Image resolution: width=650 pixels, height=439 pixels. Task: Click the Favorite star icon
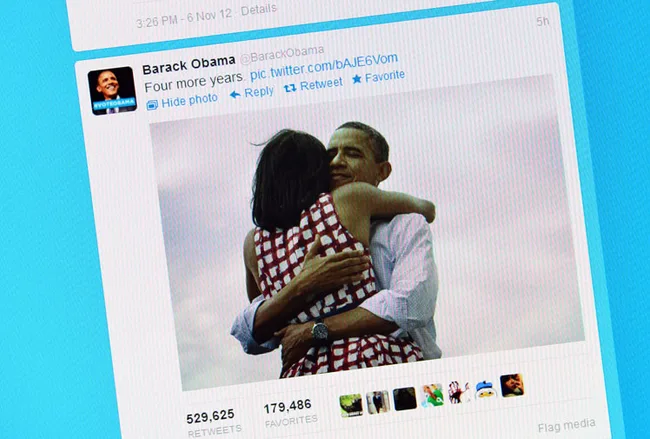357,79
